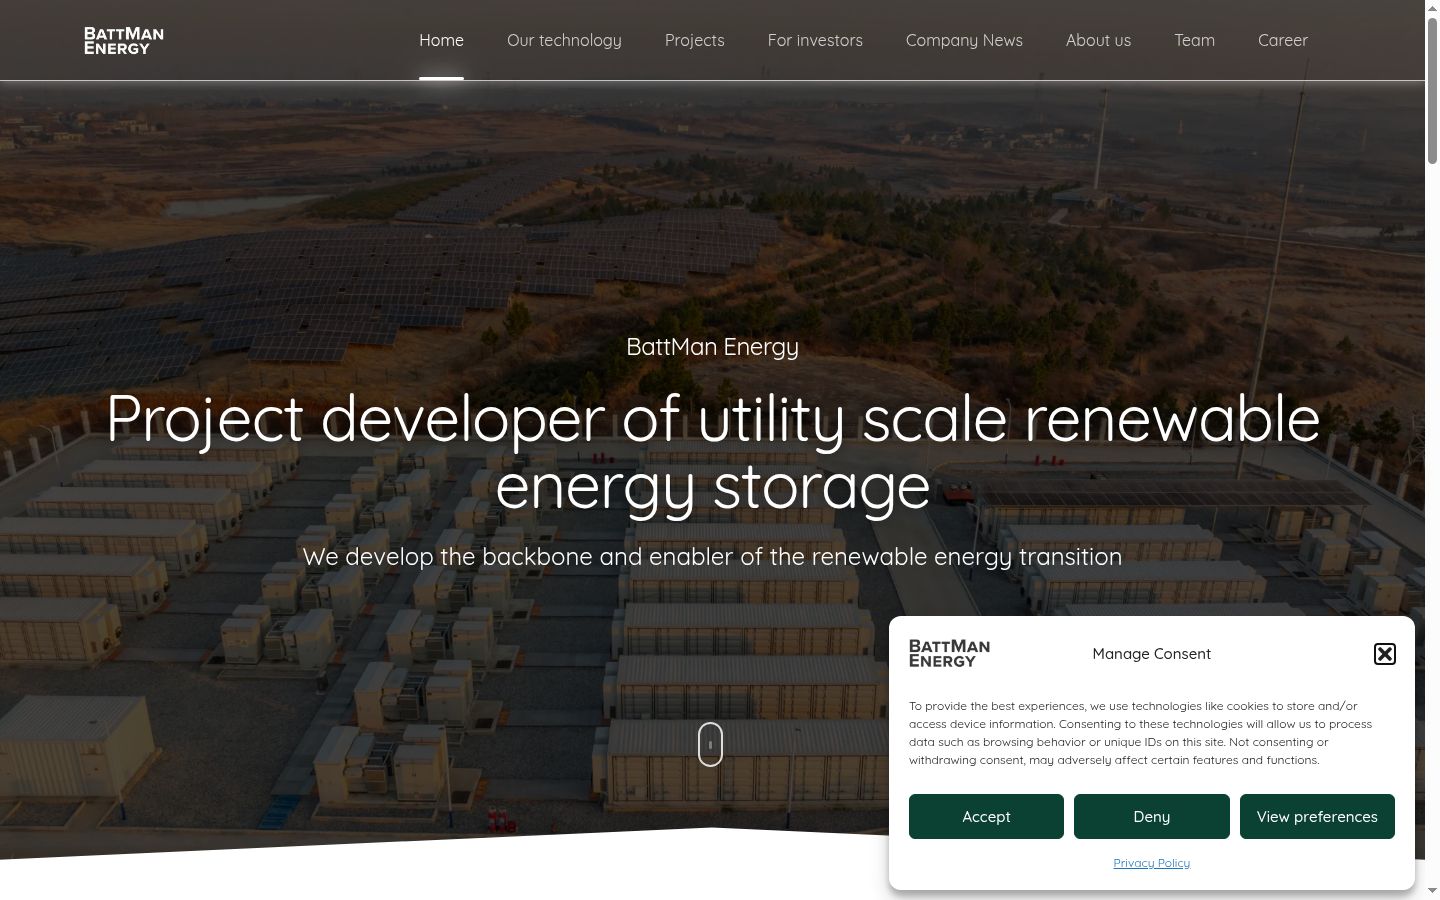
Task: Open the About us page
Action: (1098, 40)
